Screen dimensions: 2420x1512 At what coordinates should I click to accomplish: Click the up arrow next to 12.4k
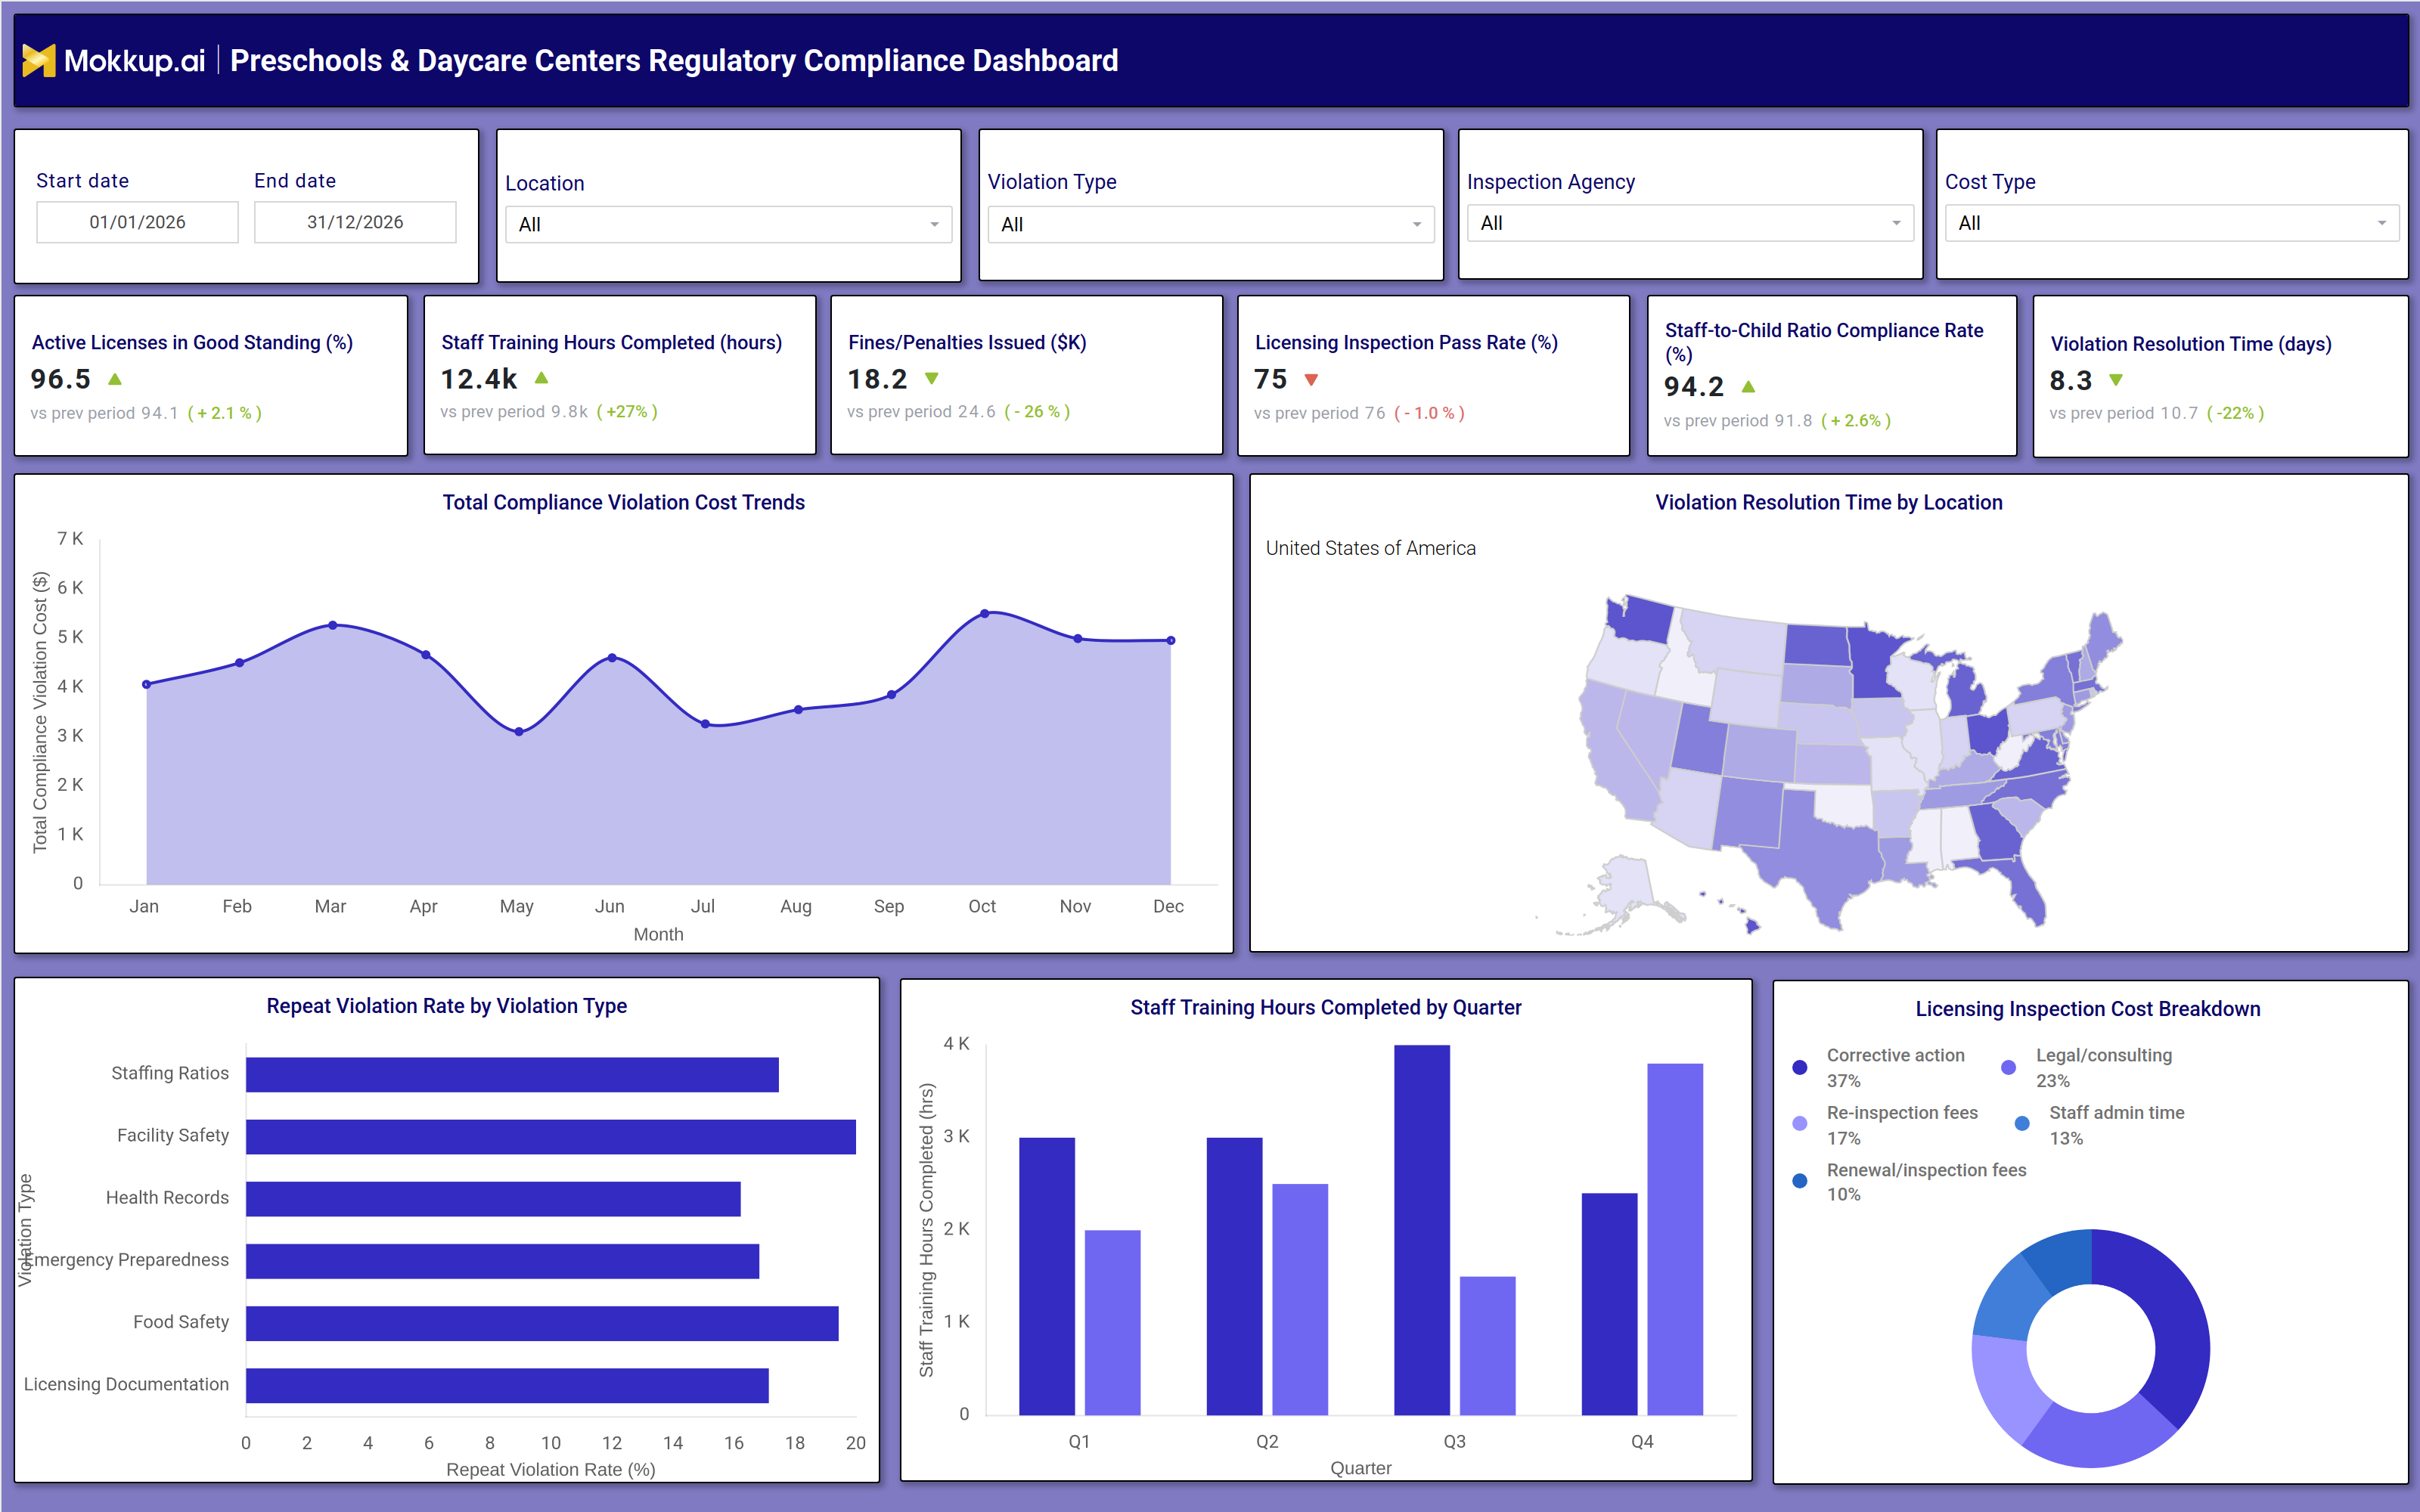coord(541,378)
